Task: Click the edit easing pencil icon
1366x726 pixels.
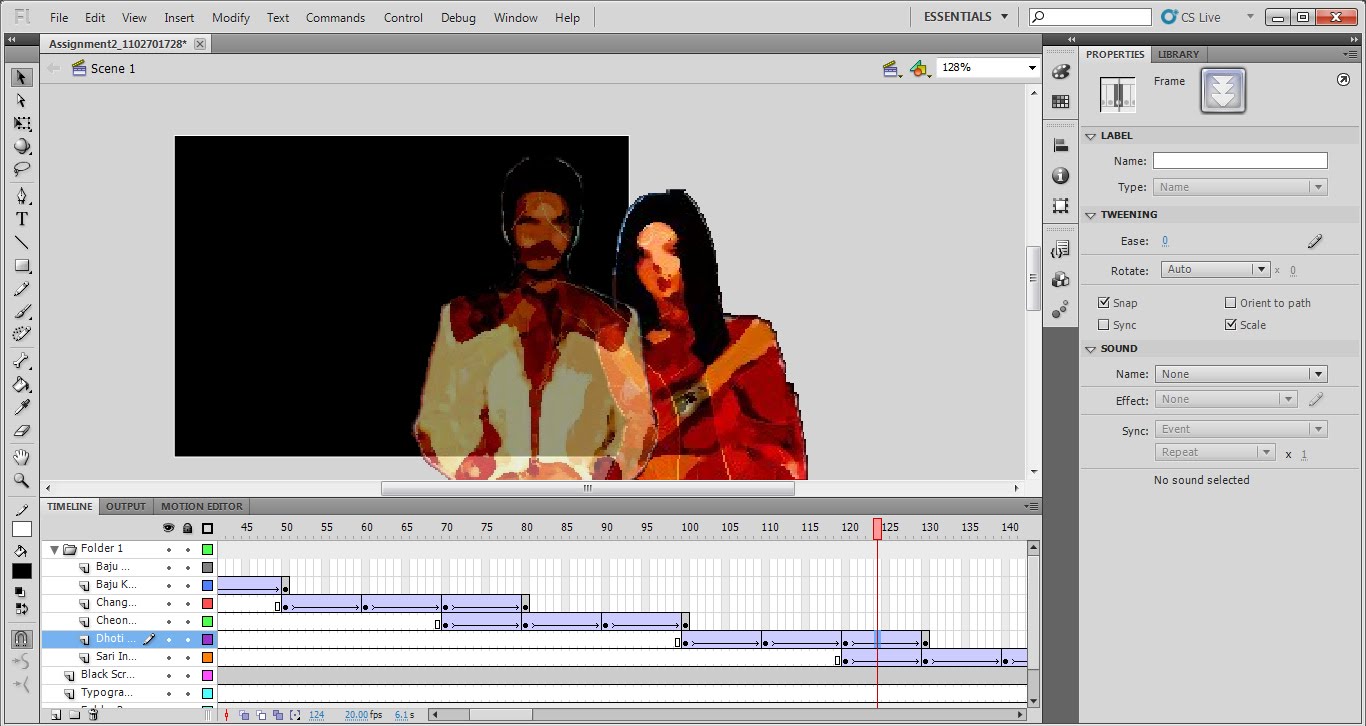Action: pyautogui.click(x=1315, y=241)
